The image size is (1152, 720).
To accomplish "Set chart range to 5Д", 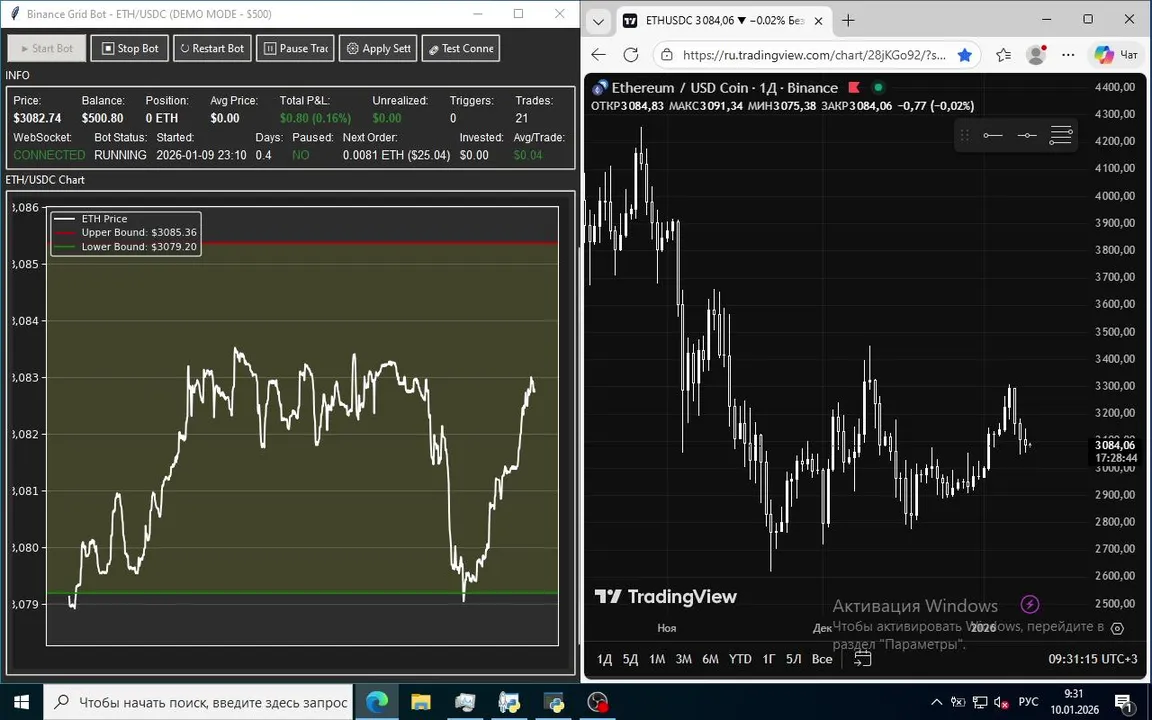I will [630, 659].
